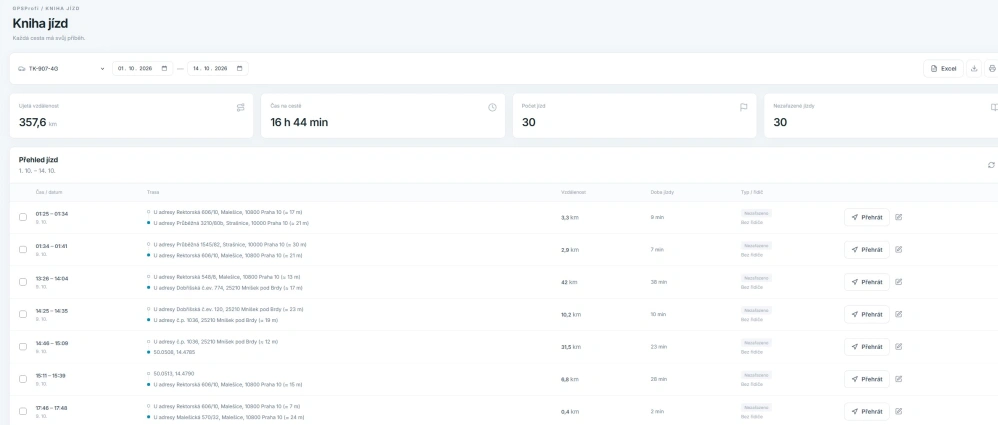Click the Čas / datum column header

49,192
